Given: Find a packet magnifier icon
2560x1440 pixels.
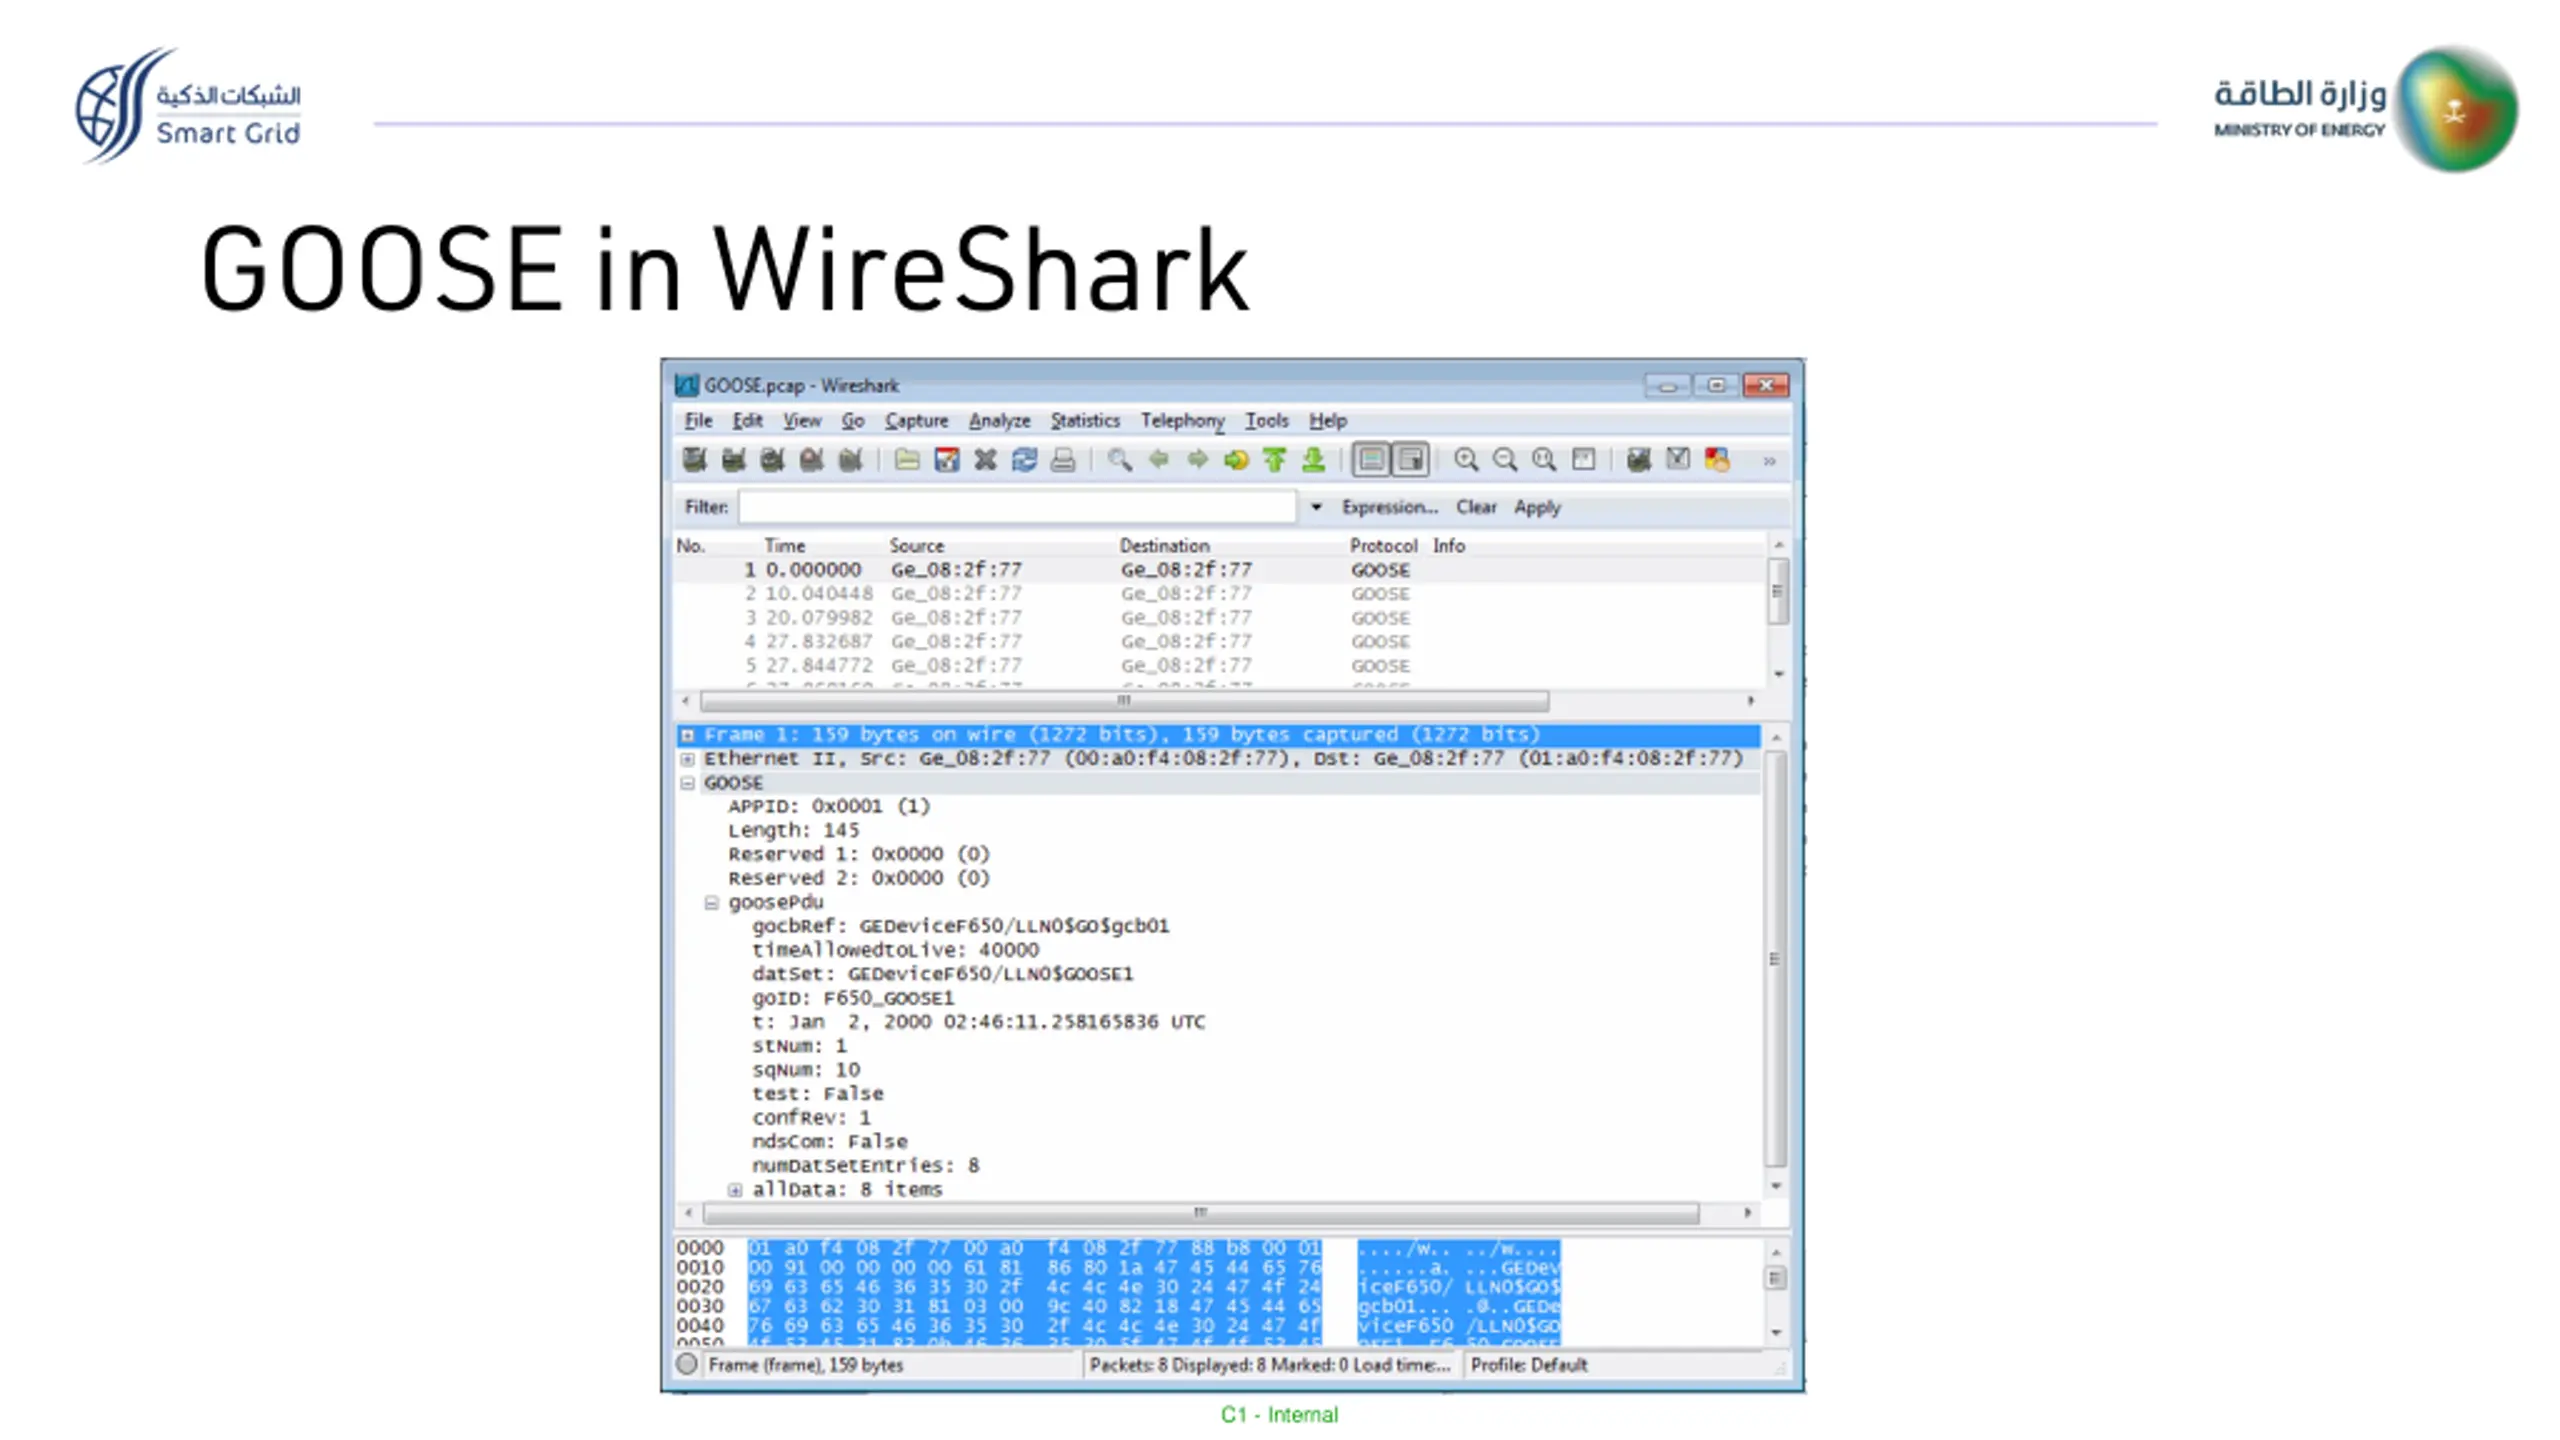Looking at the screenshot, I should click(1120, 460).
